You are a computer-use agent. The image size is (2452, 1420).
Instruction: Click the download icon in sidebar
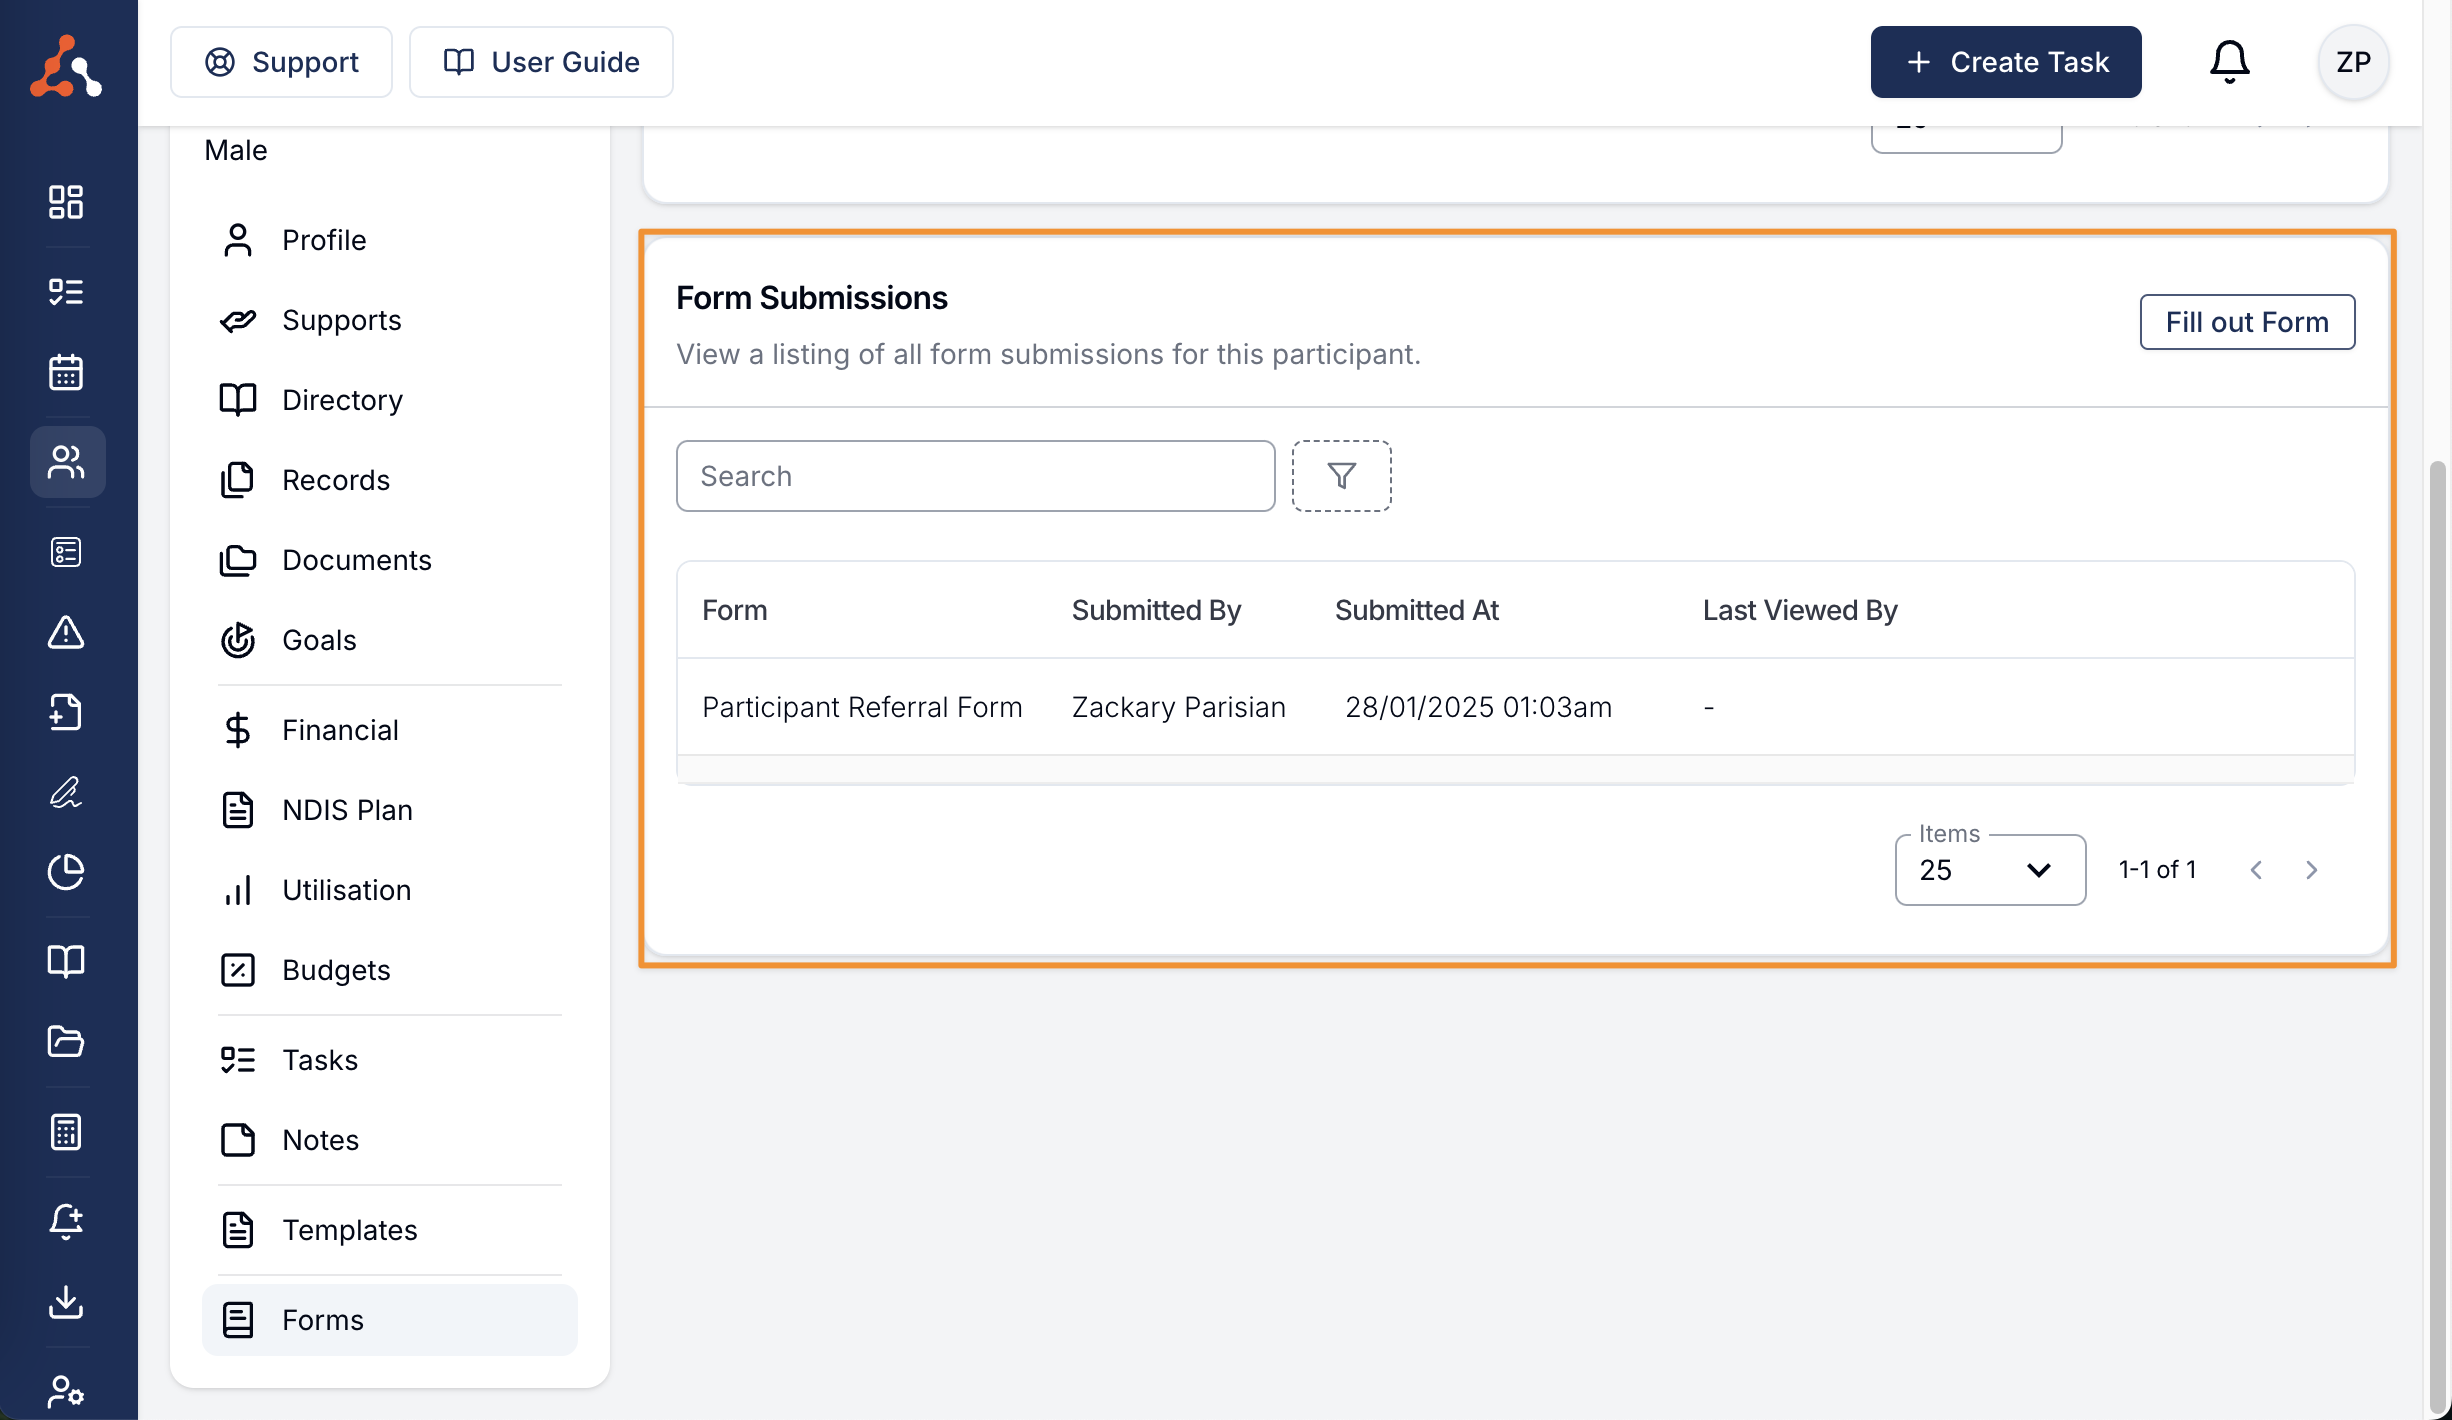click(66, 1302)
